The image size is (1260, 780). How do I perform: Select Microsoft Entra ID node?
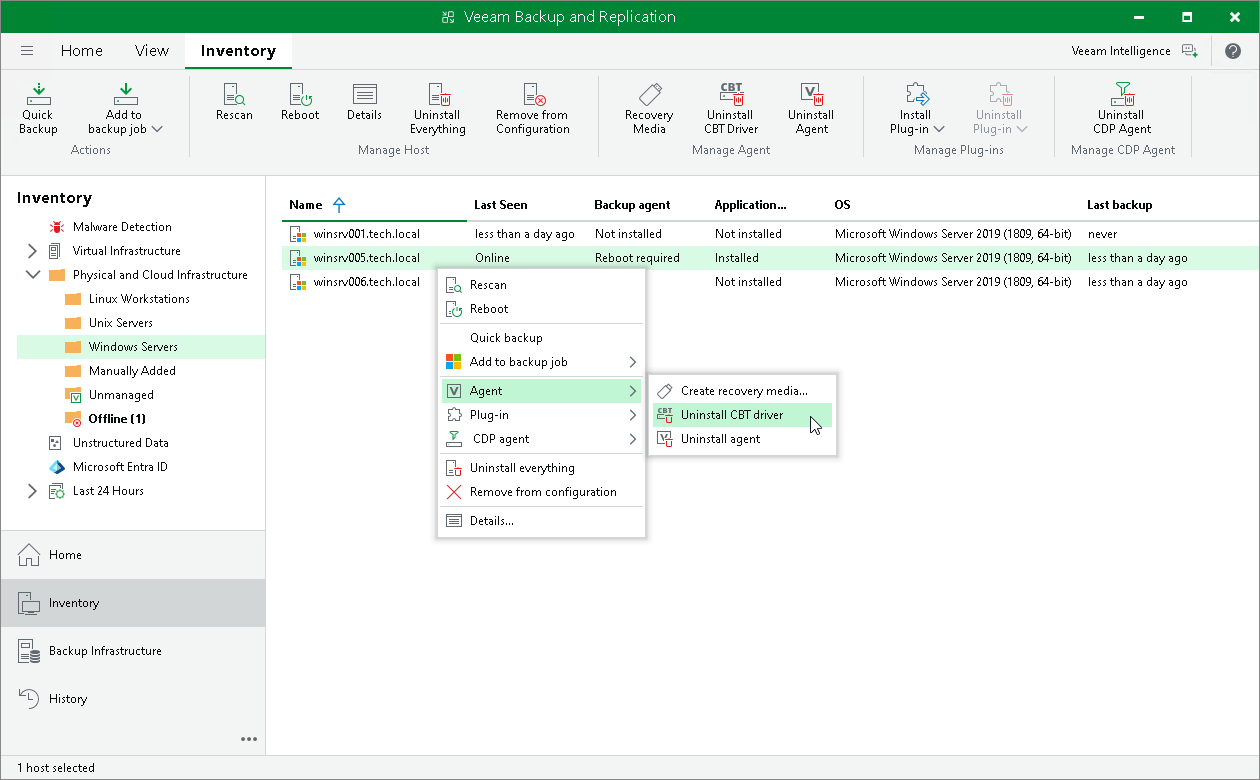point(120,467)
